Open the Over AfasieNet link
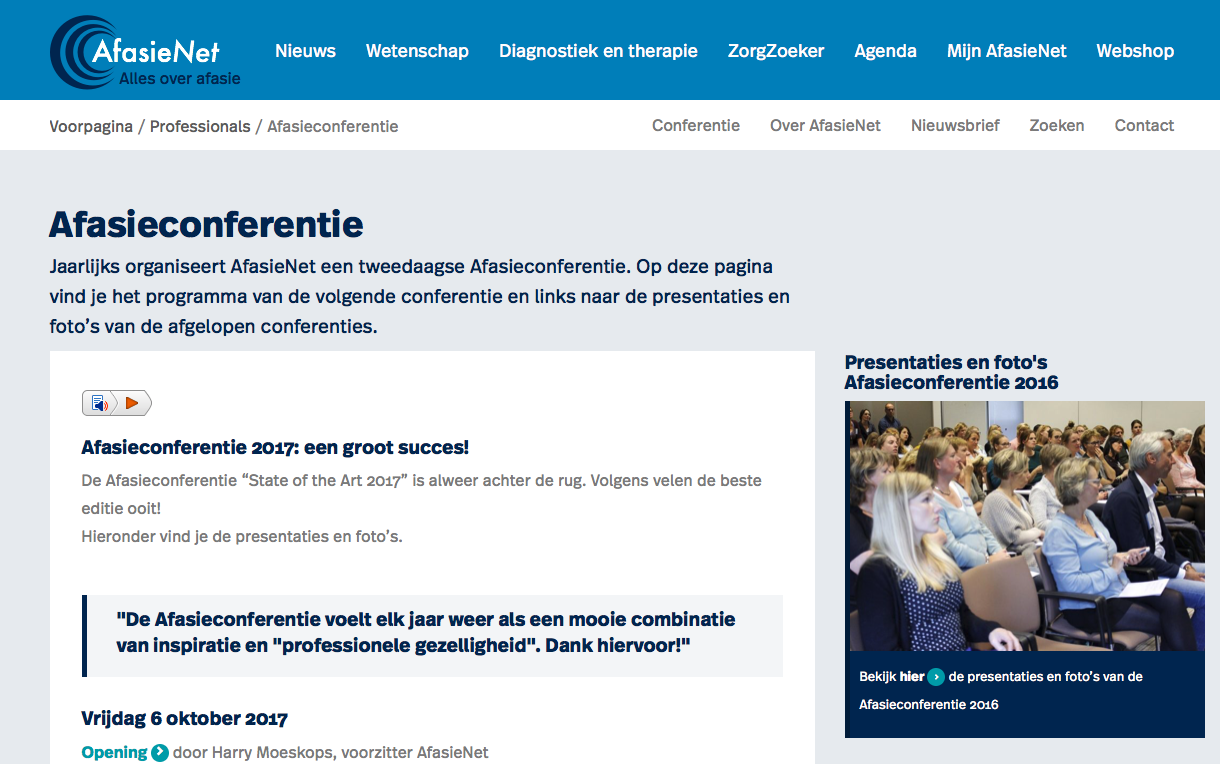Viewport: 1220px width, 764px height. point(825,125)
